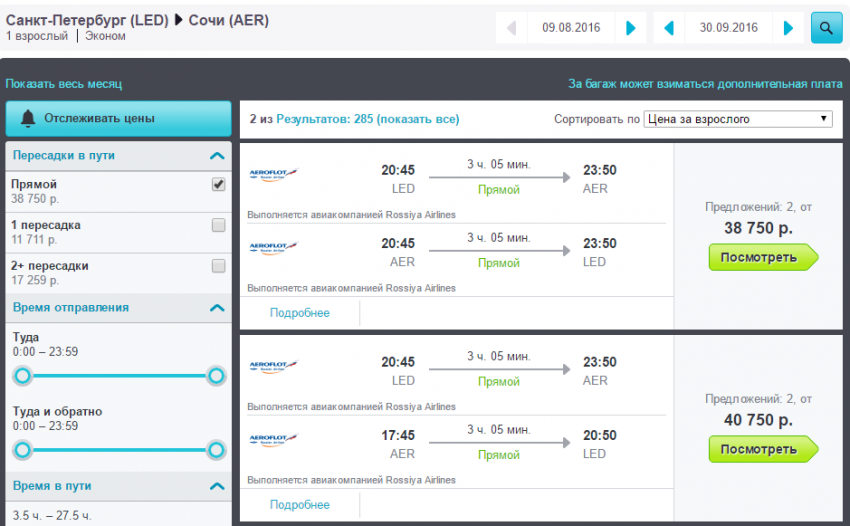Click Посмотреть button for 38 750 р. offer
This screenshot has height=526, width=850.
(762, 257)
